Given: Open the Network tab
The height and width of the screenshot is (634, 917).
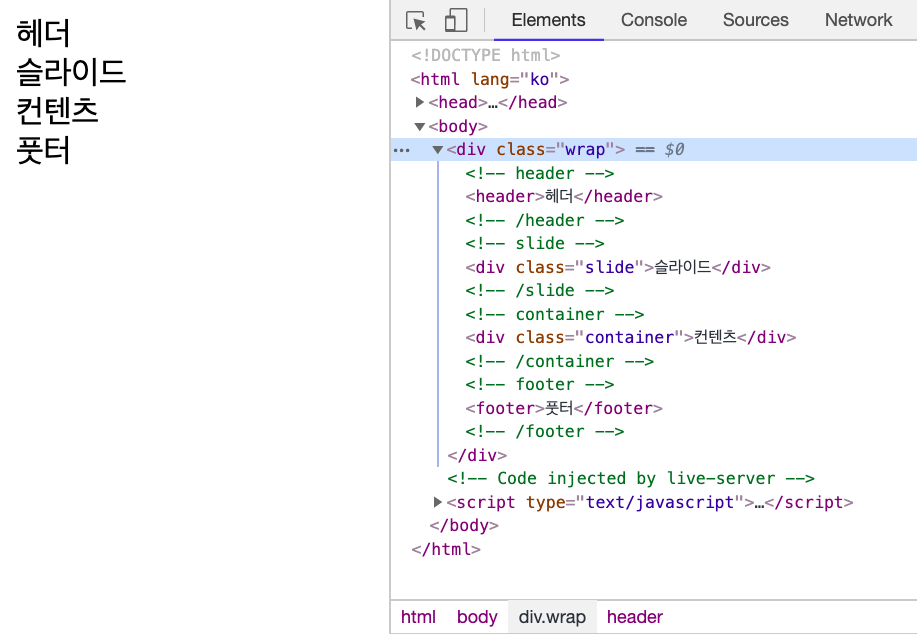Looking at the screenshot, I should click(859, 20).
